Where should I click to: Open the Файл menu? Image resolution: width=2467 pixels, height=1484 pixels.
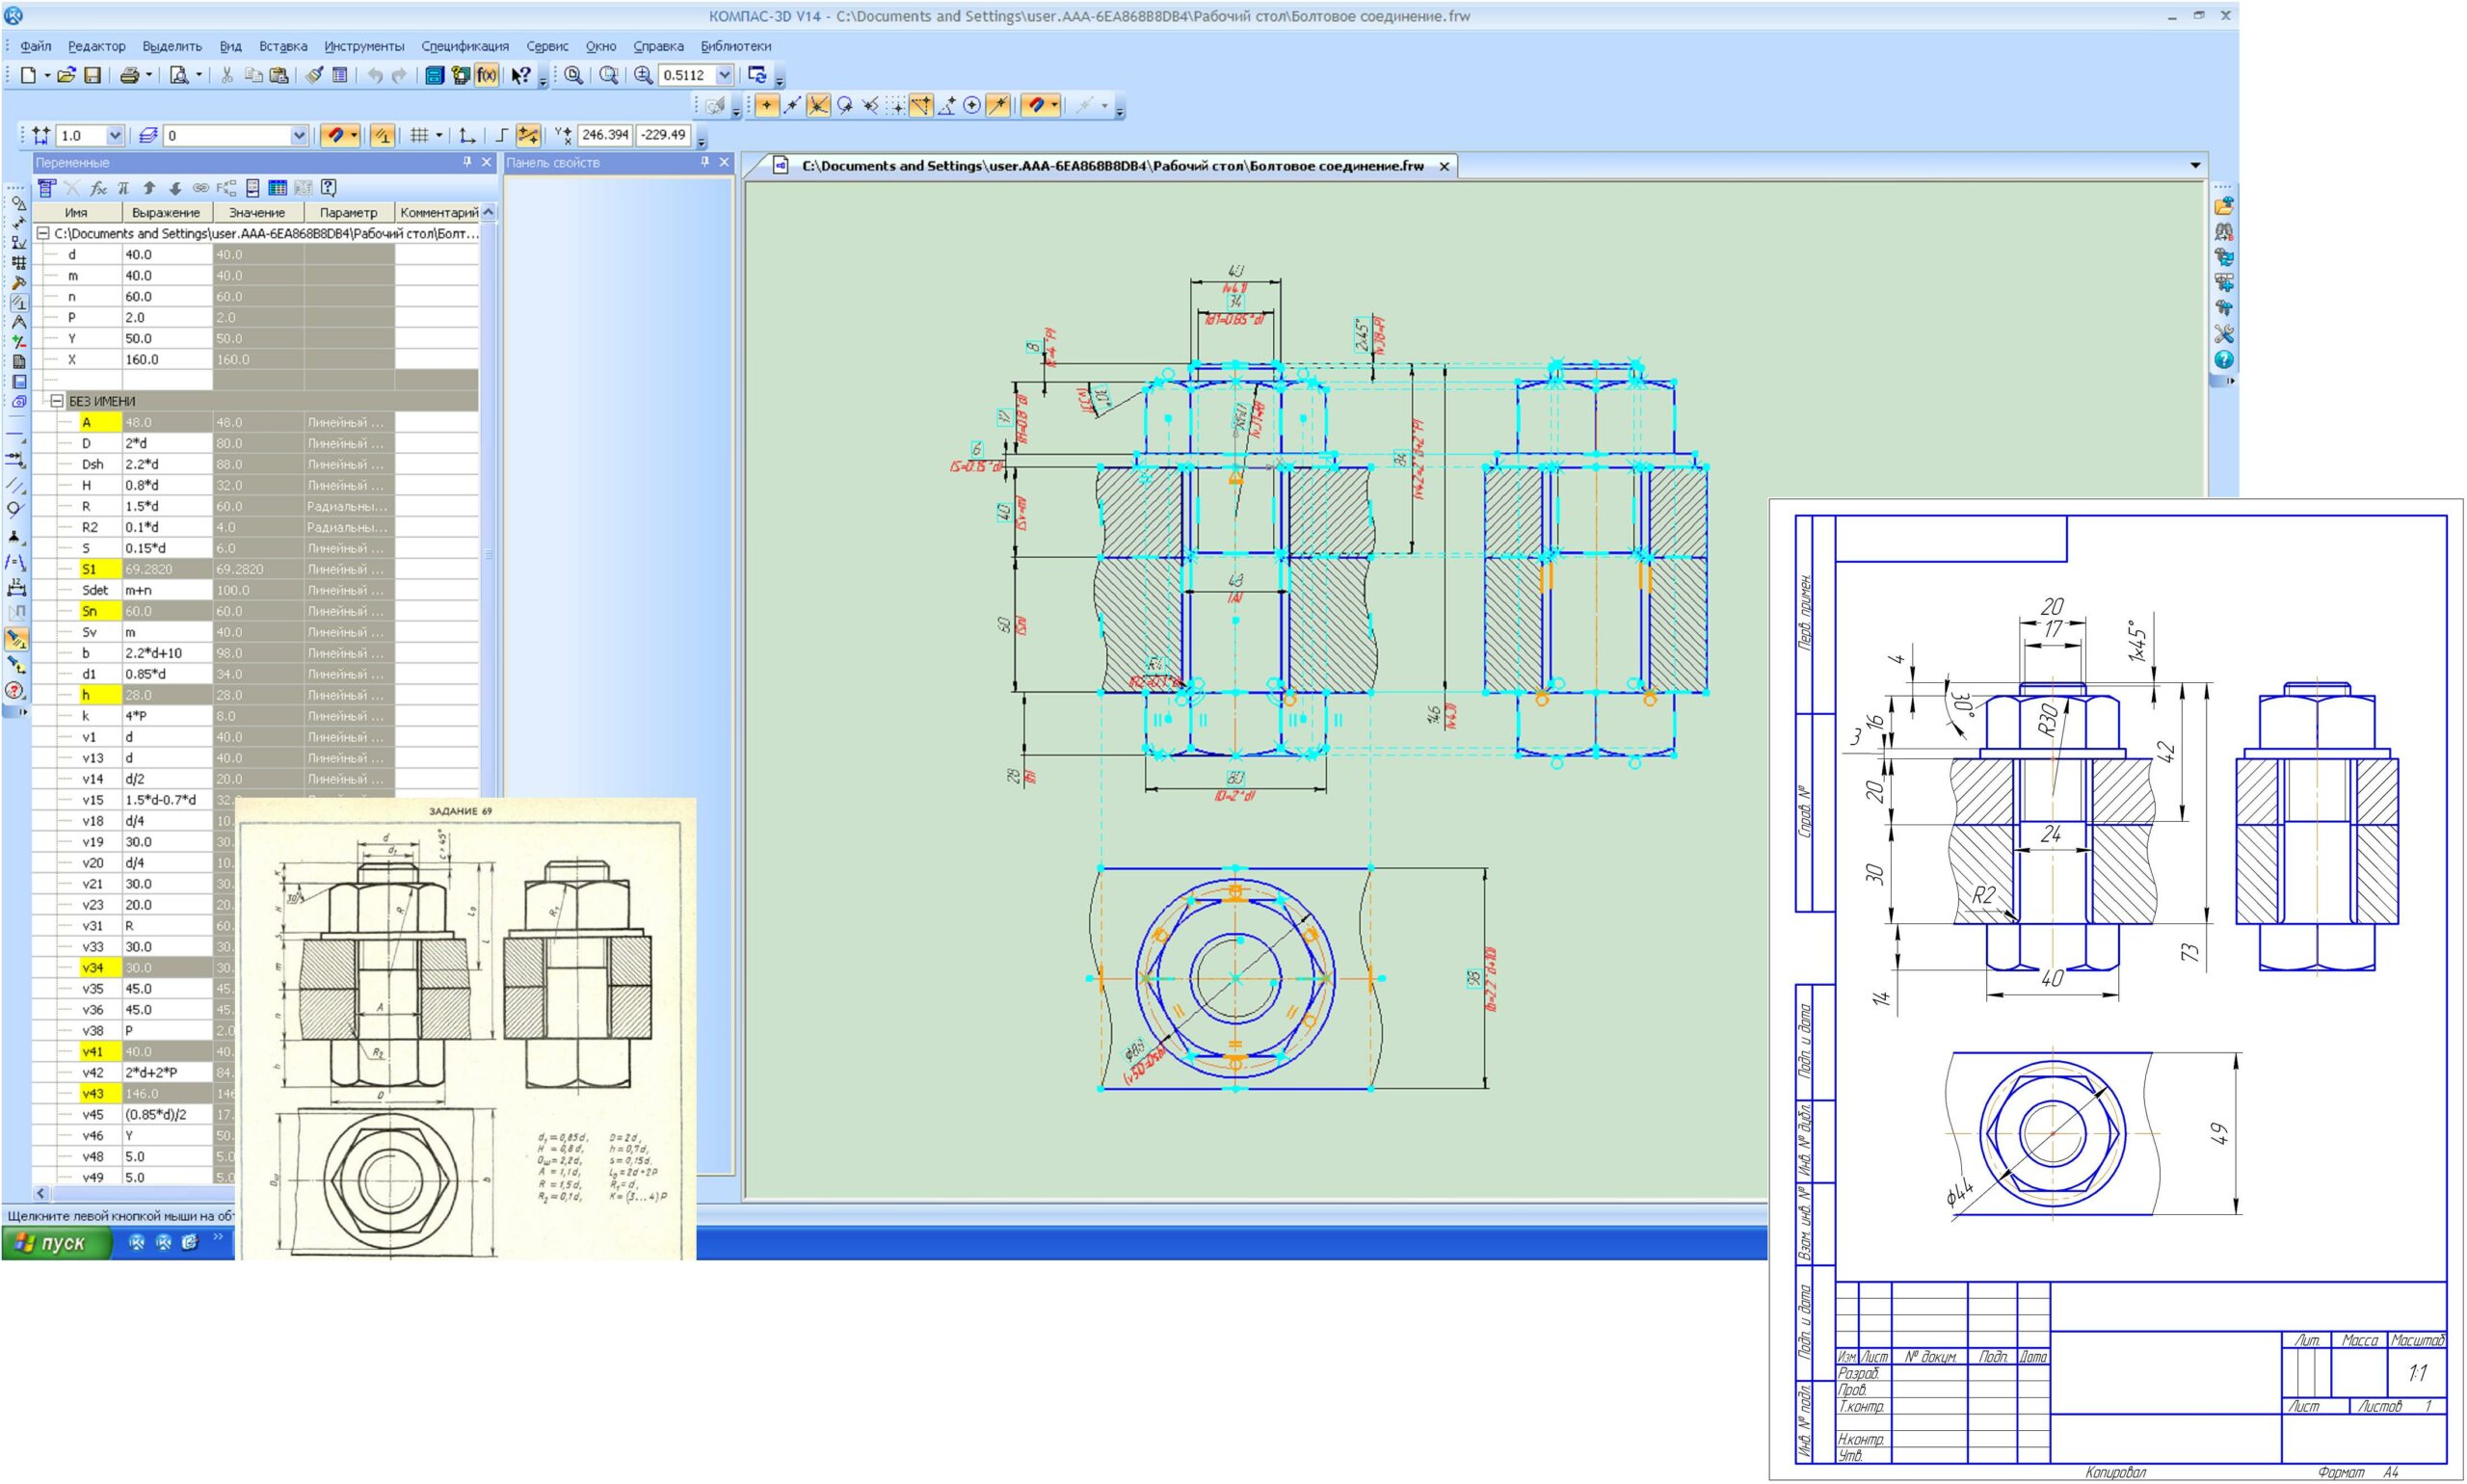coord(35,46)
